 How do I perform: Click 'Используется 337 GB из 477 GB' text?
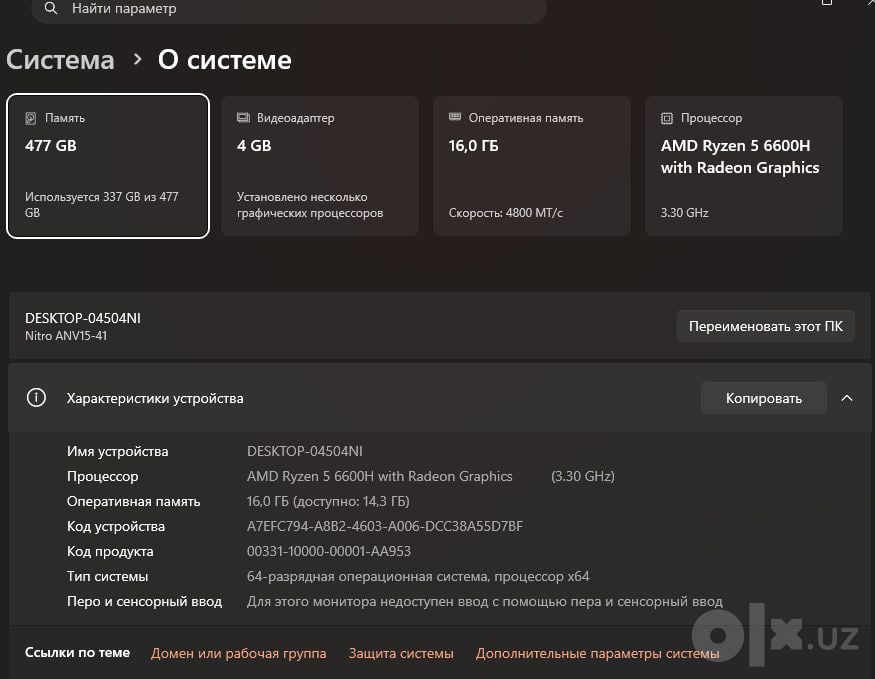click(102, 205)
